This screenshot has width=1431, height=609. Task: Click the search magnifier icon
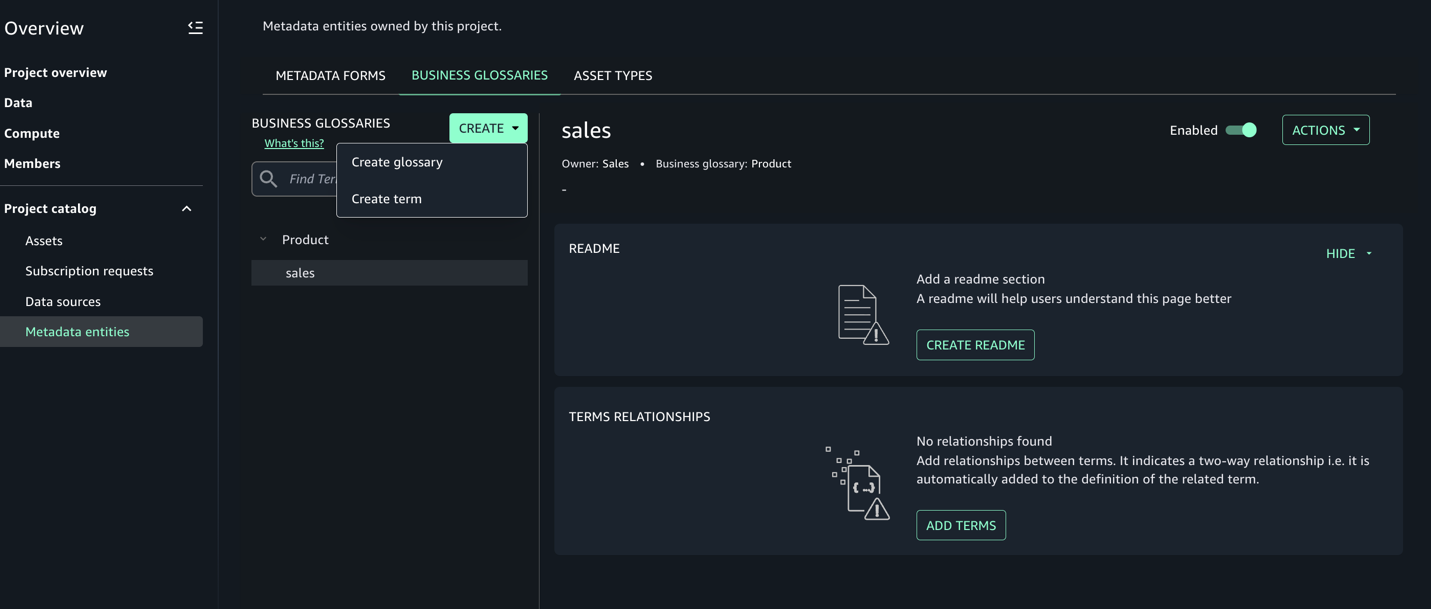(x=268, y=179)
